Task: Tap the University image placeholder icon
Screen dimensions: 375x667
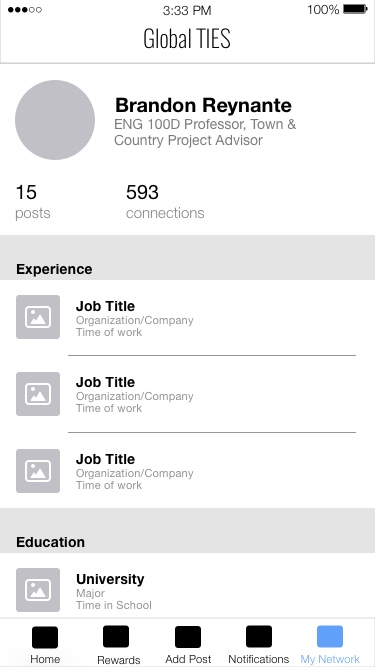Action: pyautogui.click(x=38, y=590)
